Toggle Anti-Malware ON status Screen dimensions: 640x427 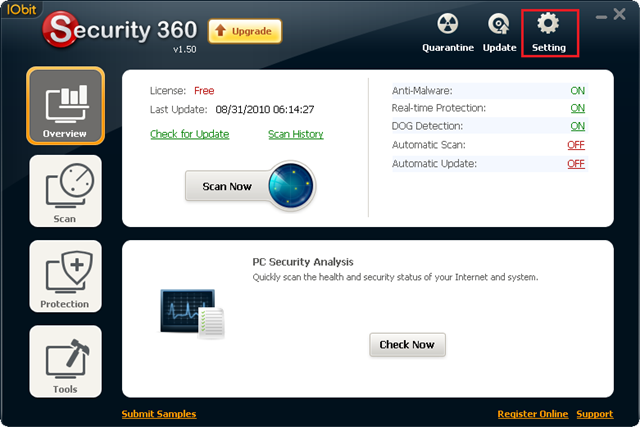point(578,91)
